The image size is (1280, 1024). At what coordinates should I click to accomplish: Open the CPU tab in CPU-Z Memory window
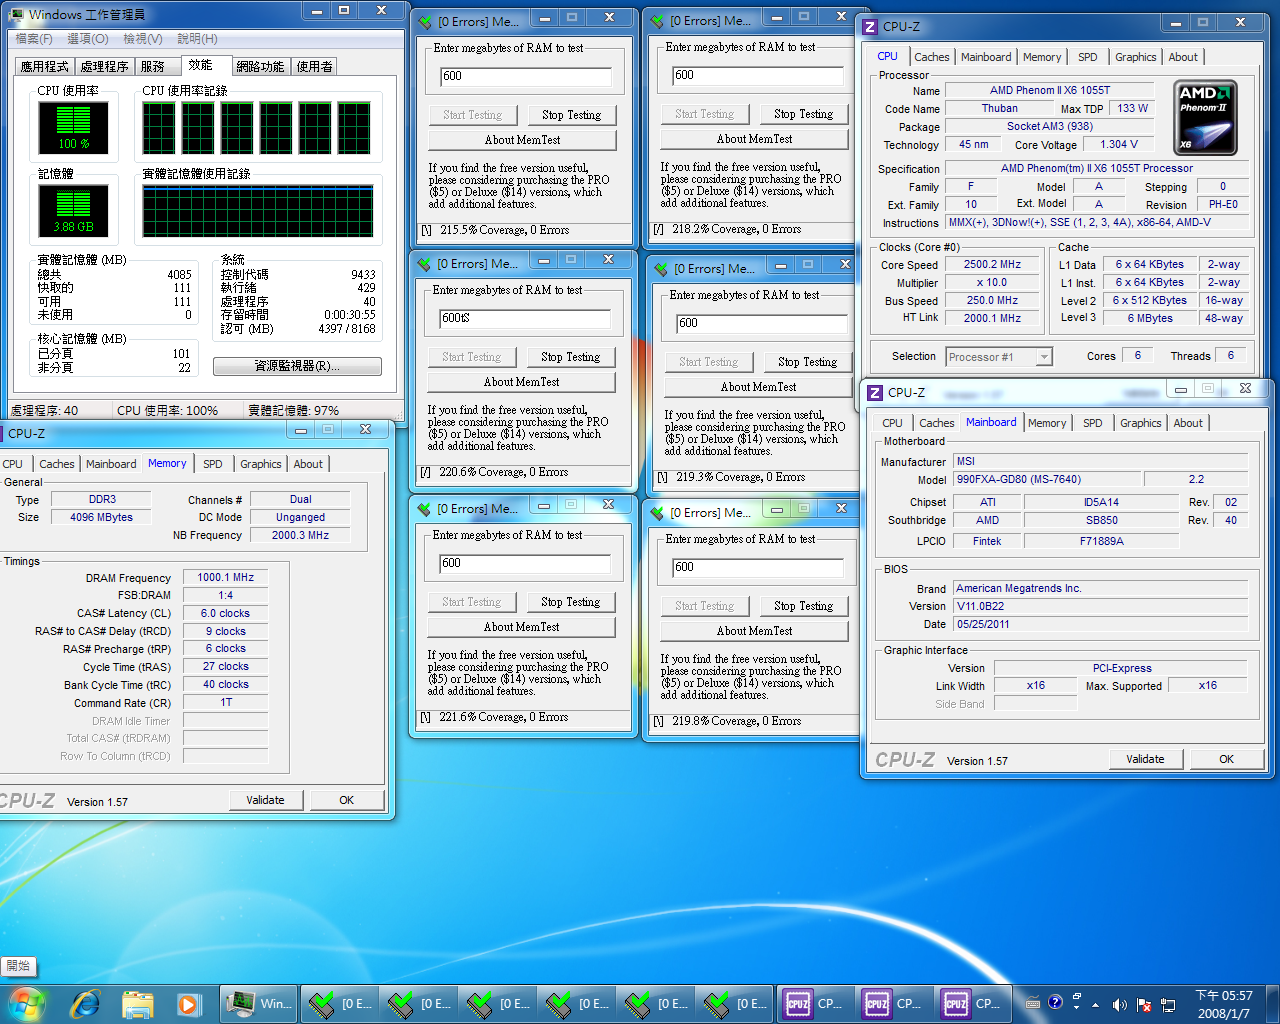(x=13, y=464)
